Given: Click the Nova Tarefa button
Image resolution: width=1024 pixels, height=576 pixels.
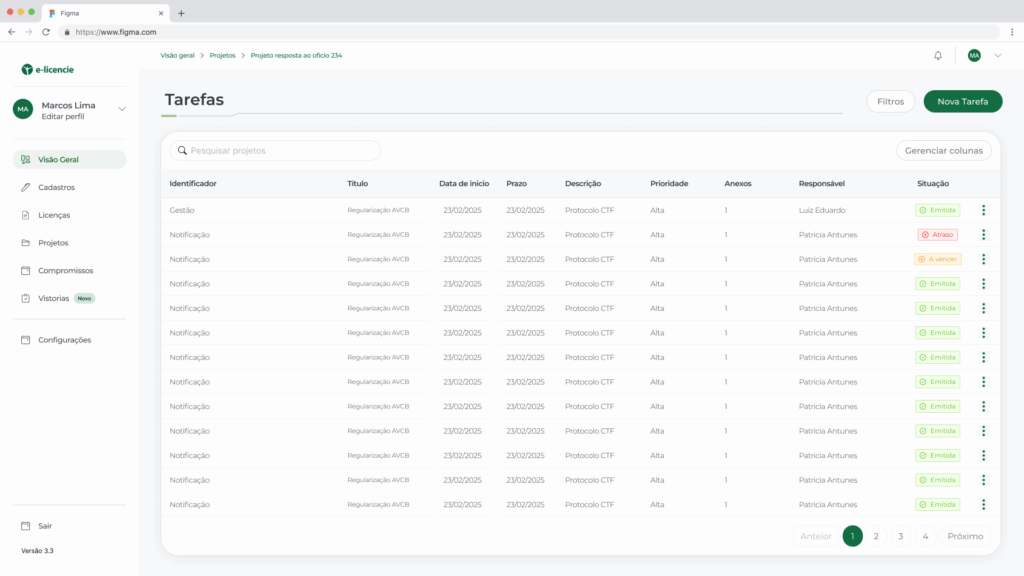Looking at the screenshot, I should point(962,101).
